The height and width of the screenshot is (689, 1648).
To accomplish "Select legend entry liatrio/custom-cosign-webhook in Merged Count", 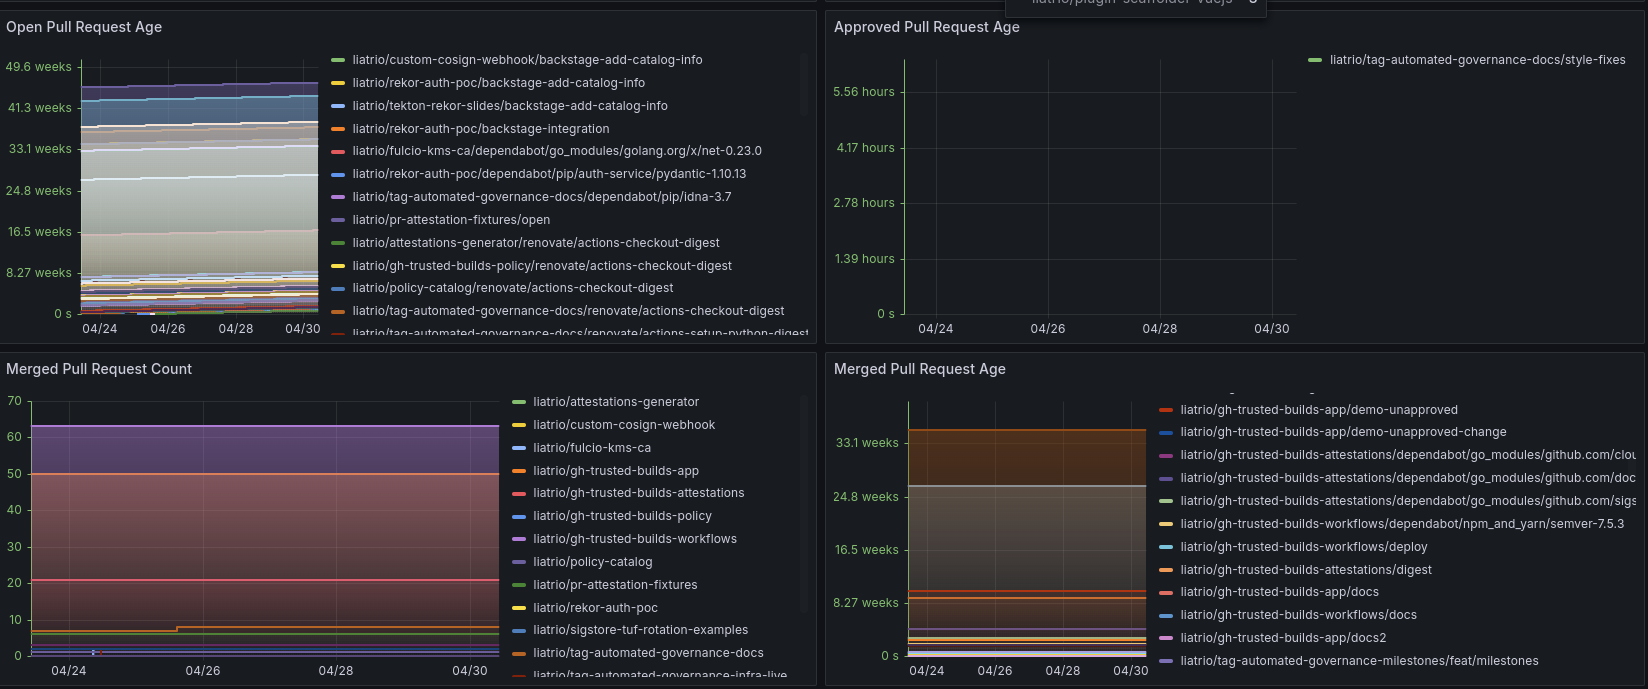I will 624,425.
